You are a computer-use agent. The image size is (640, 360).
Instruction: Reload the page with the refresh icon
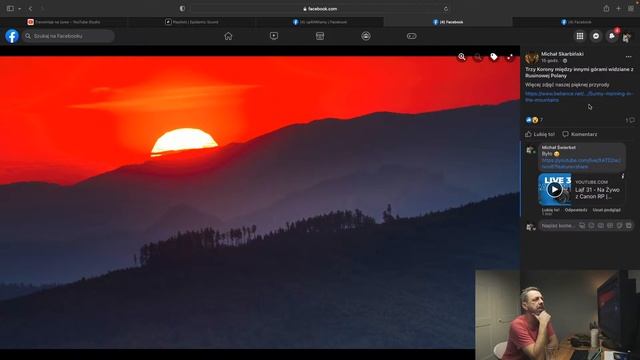(446, 9)
